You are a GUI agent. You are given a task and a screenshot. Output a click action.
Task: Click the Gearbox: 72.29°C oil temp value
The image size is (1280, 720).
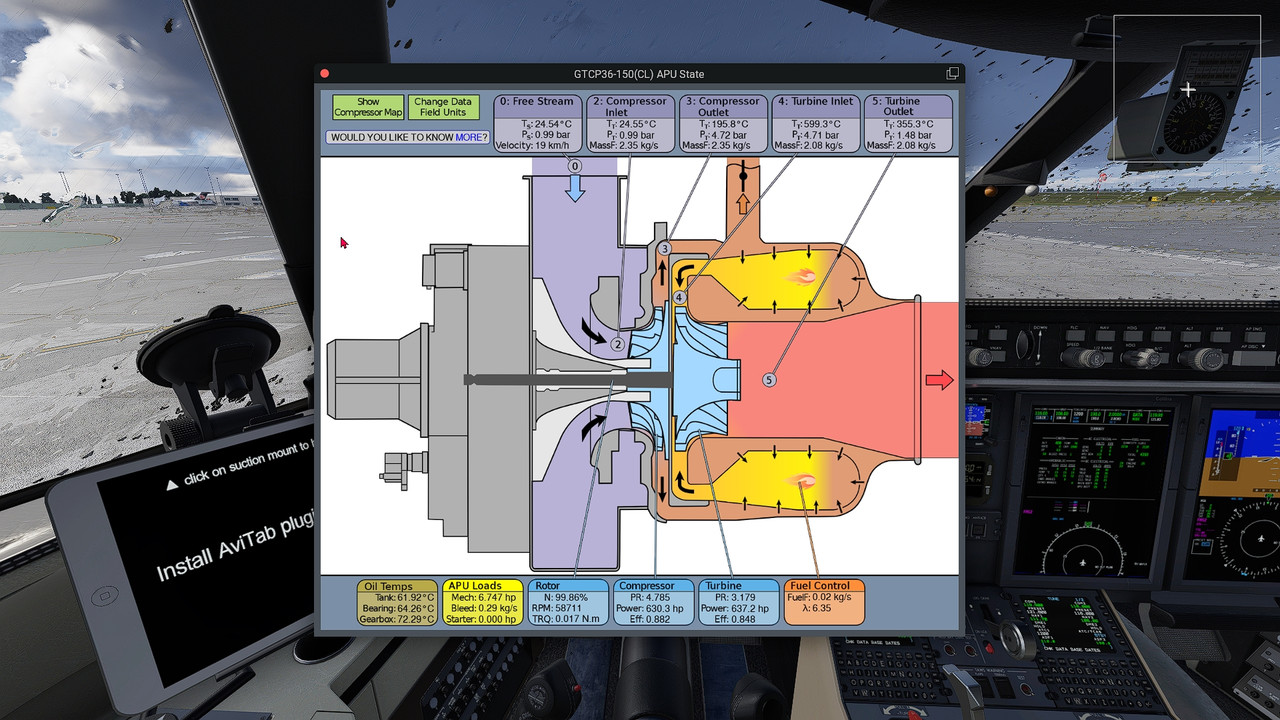[x=398, y=619]
